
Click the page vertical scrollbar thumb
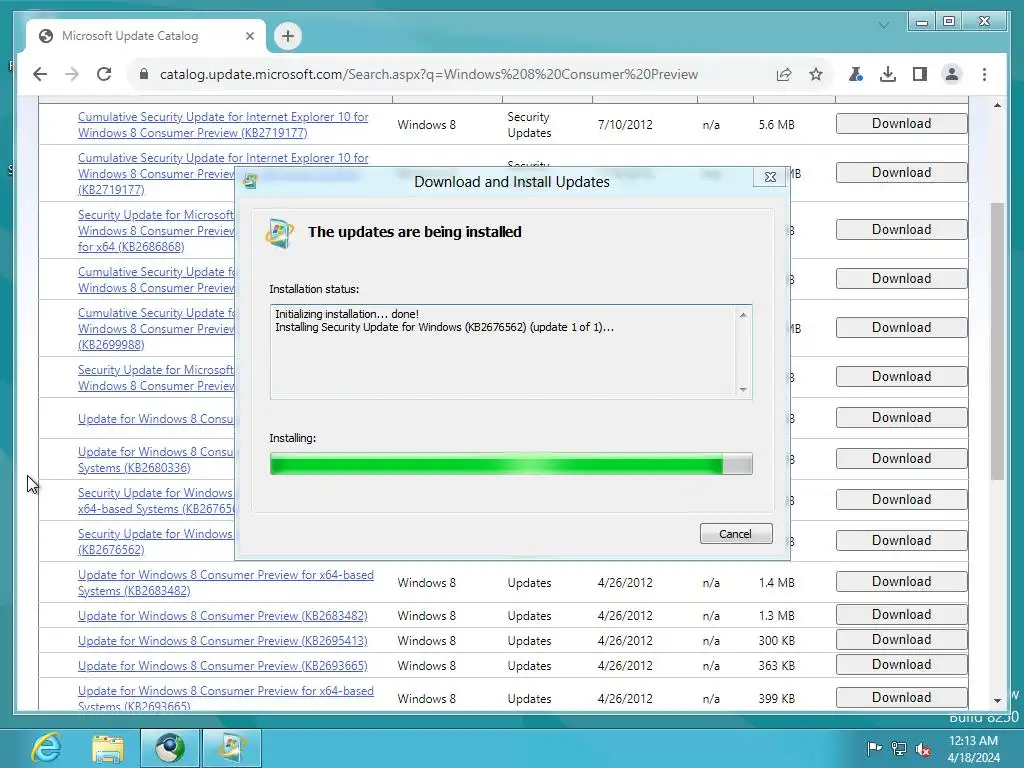pyautogui.click(x=997, y=342)
